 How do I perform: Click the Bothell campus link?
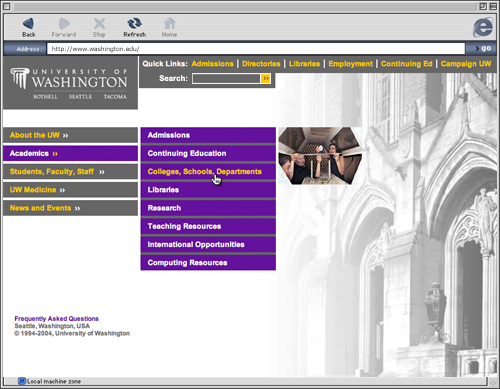[45, 97]
